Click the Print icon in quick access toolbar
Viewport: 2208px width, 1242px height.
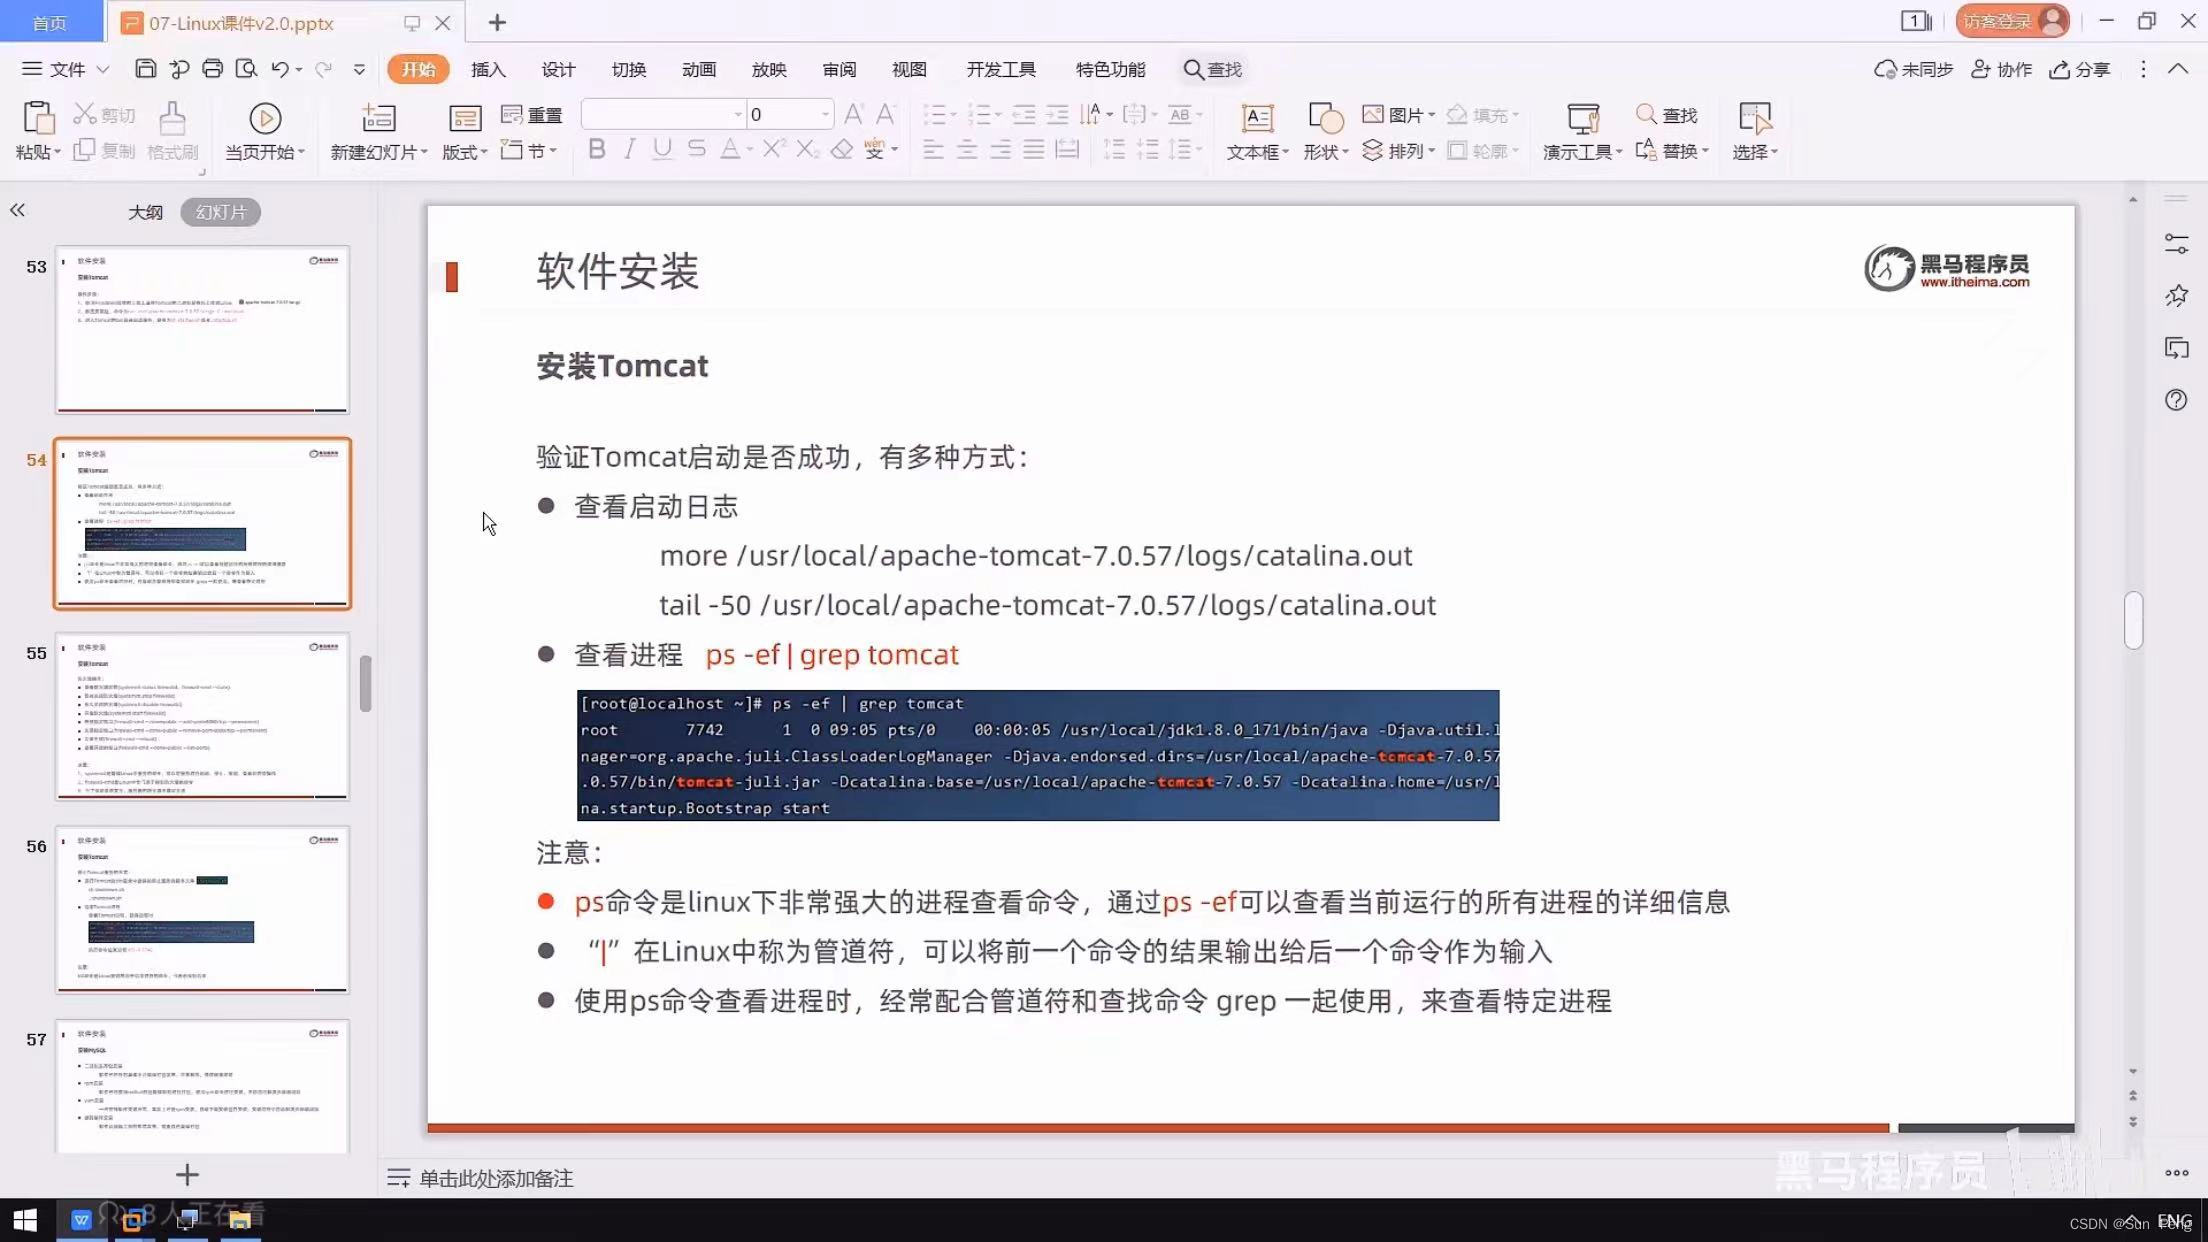tap(212, 69)
